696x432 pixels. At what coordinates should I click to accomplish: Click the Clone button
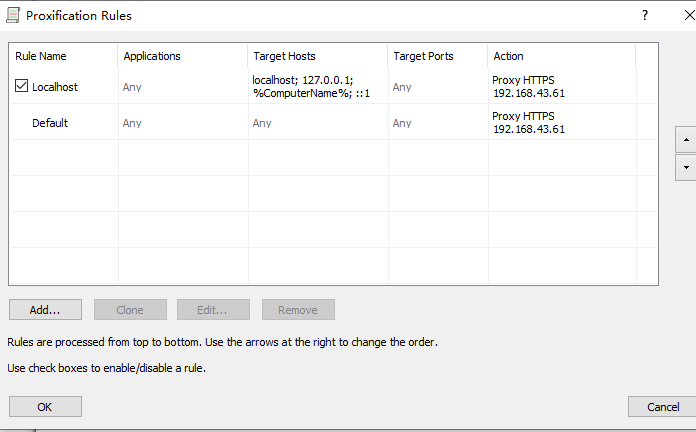pyautogui.click(x=130, y=309)
